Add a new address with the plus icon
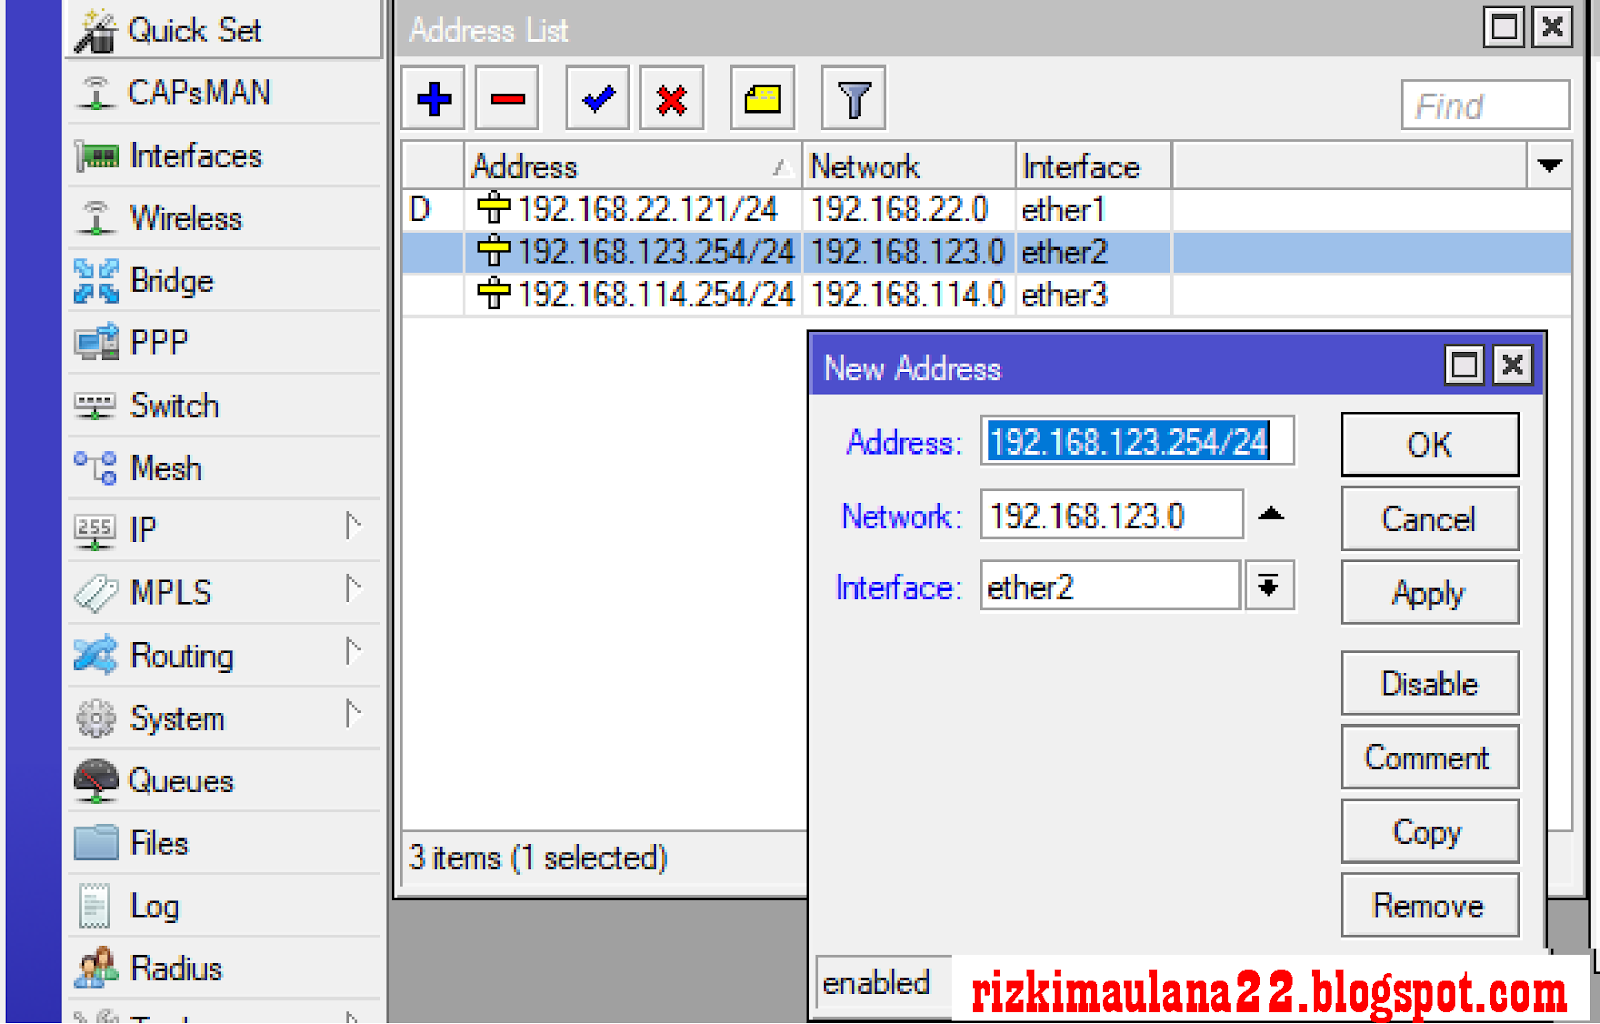The height and width of the screenshot is (1024, 1600). tap(432, 98)
